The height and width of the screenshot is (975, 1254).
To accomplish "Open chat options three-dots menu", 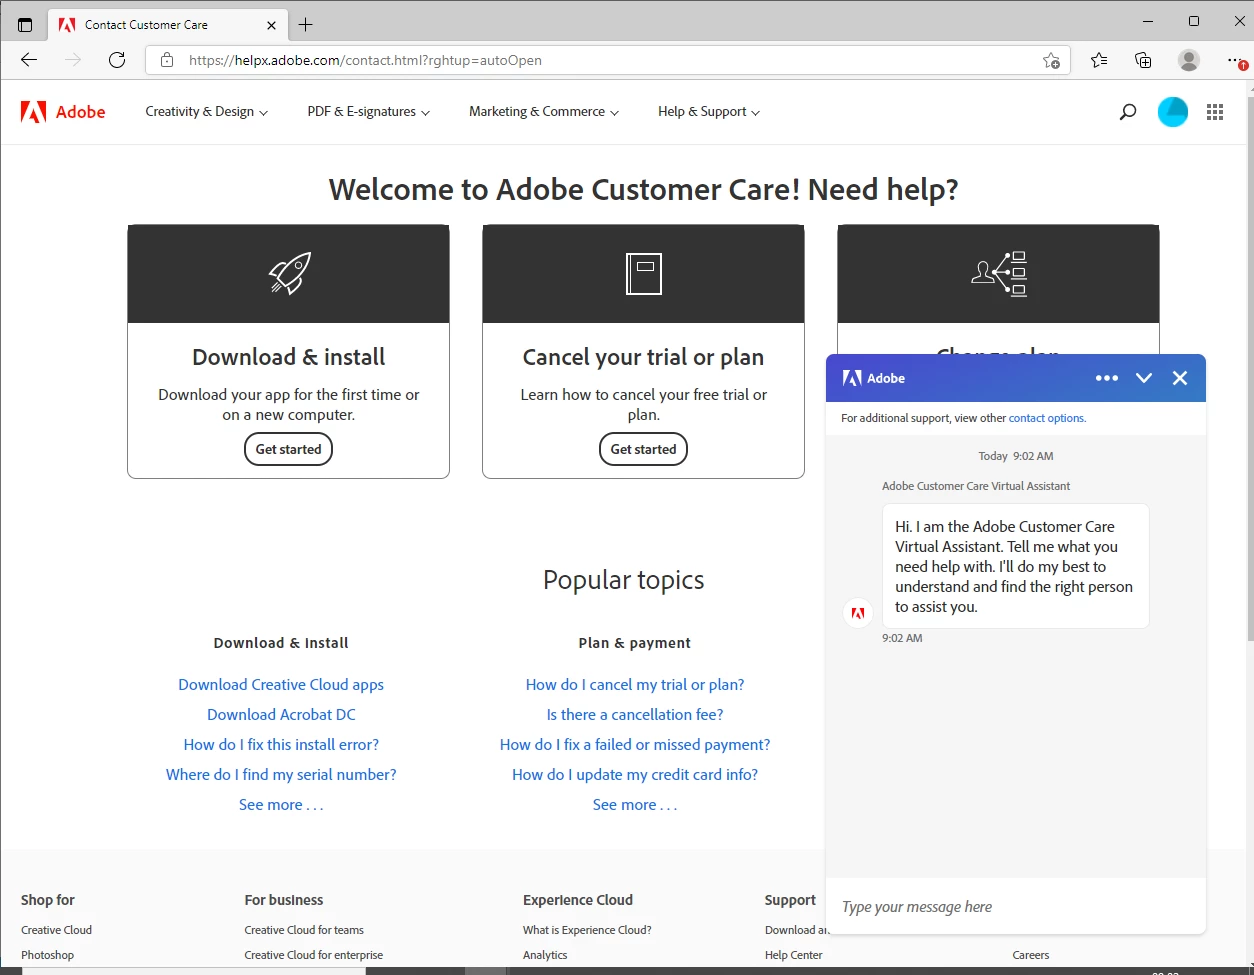I will pos(1106,378).
